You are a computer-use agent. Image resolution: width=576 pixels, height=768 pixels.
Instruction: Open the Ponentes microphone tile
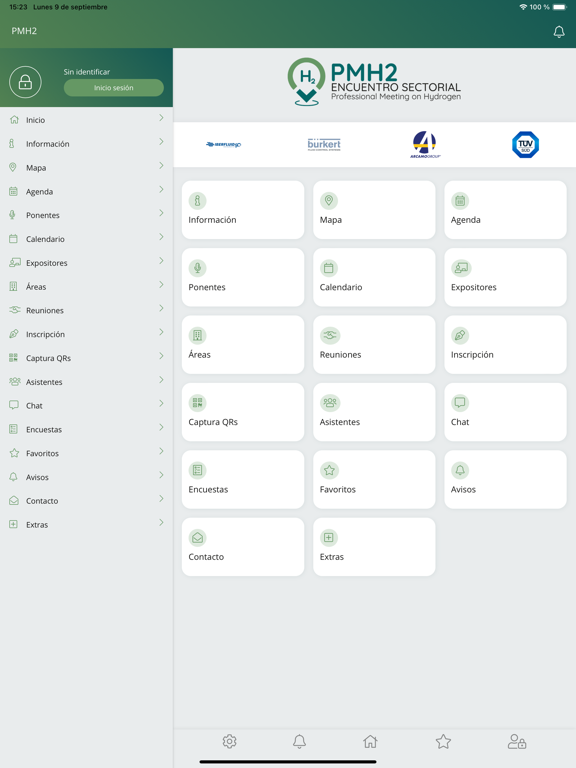[x=243, y=277]
